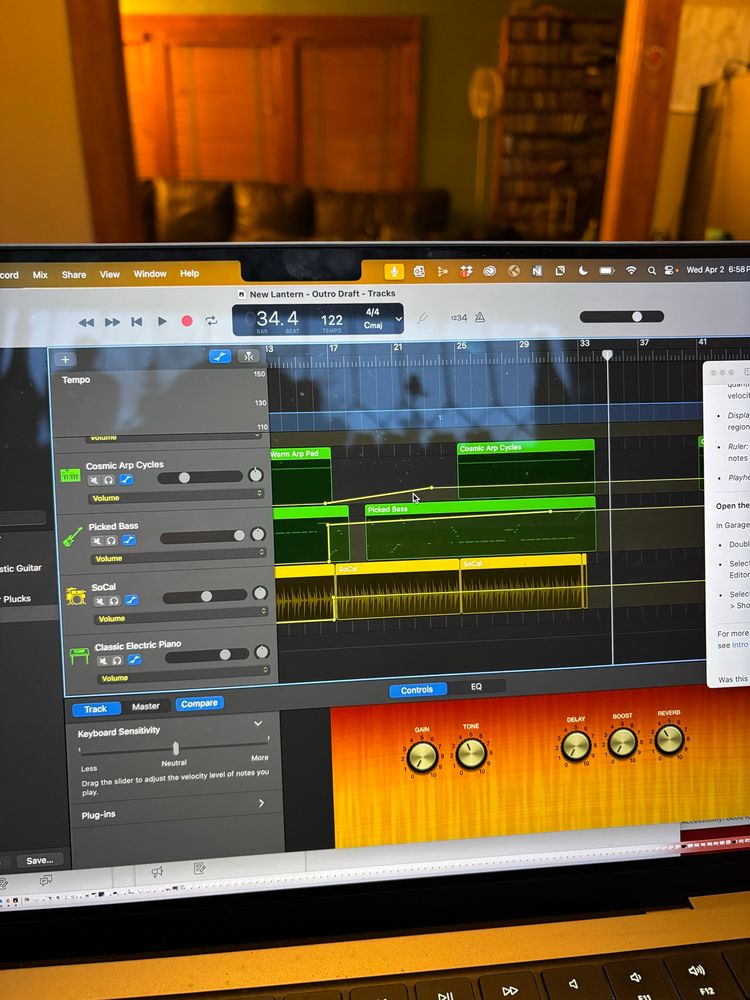The width and height of the screenshot is (750, 1000).
Task: Fast-forward the GarageBand playhead
Action: pos(112,322)
